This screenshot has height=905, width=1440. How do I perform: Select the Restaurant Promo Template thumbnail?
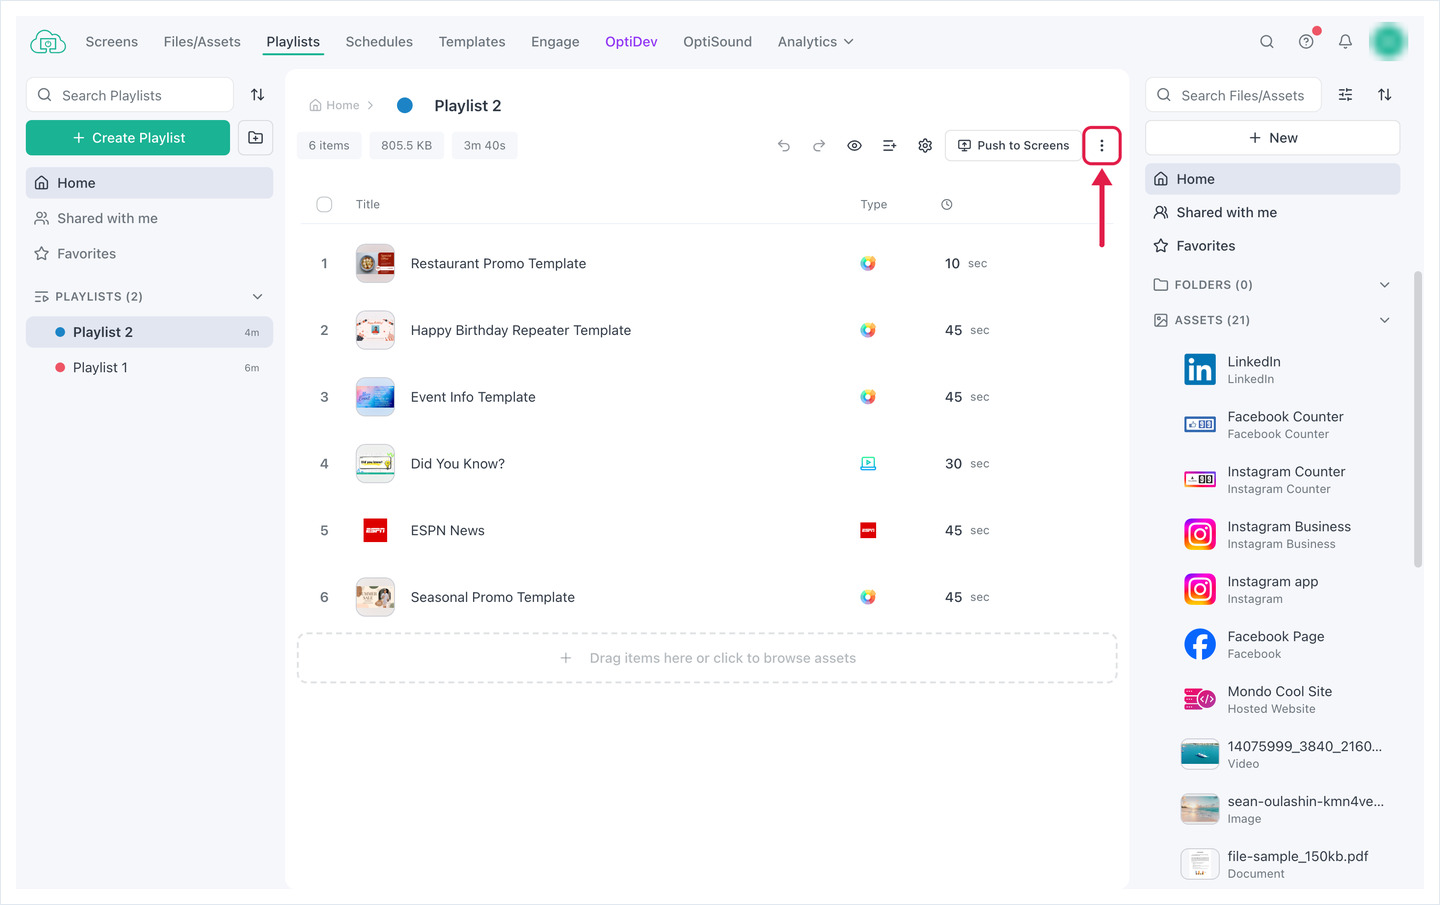coord(375,264)
